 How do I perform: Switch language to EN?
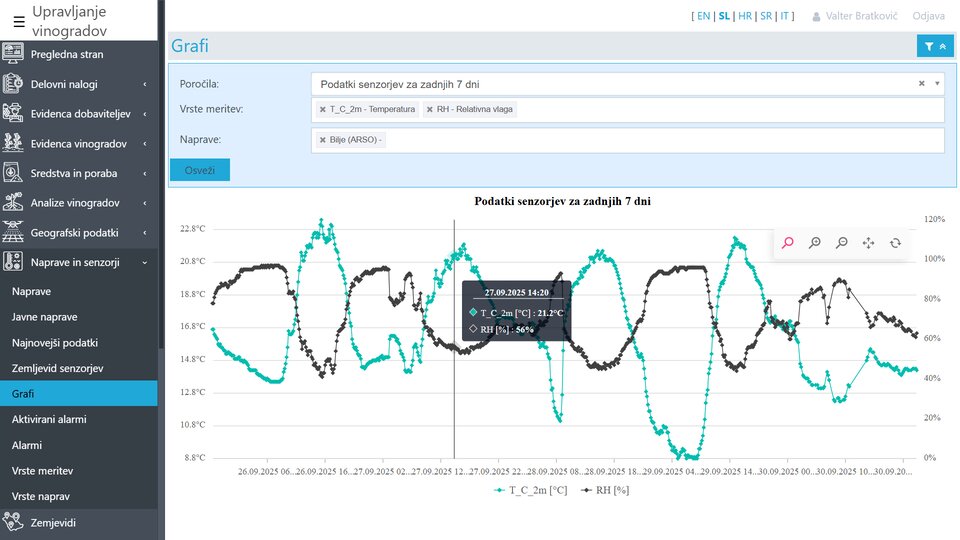click(x=703, y=16)
